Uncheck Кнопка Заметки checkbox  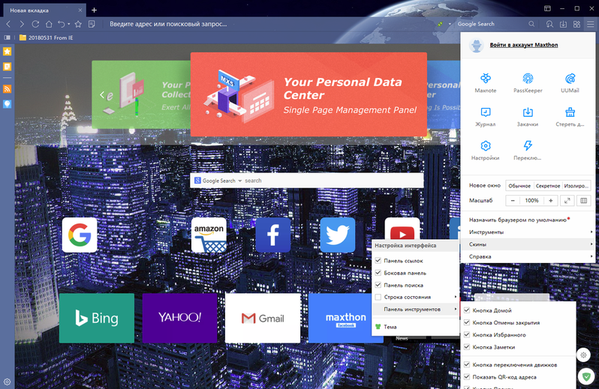click(x=467, y=347)
